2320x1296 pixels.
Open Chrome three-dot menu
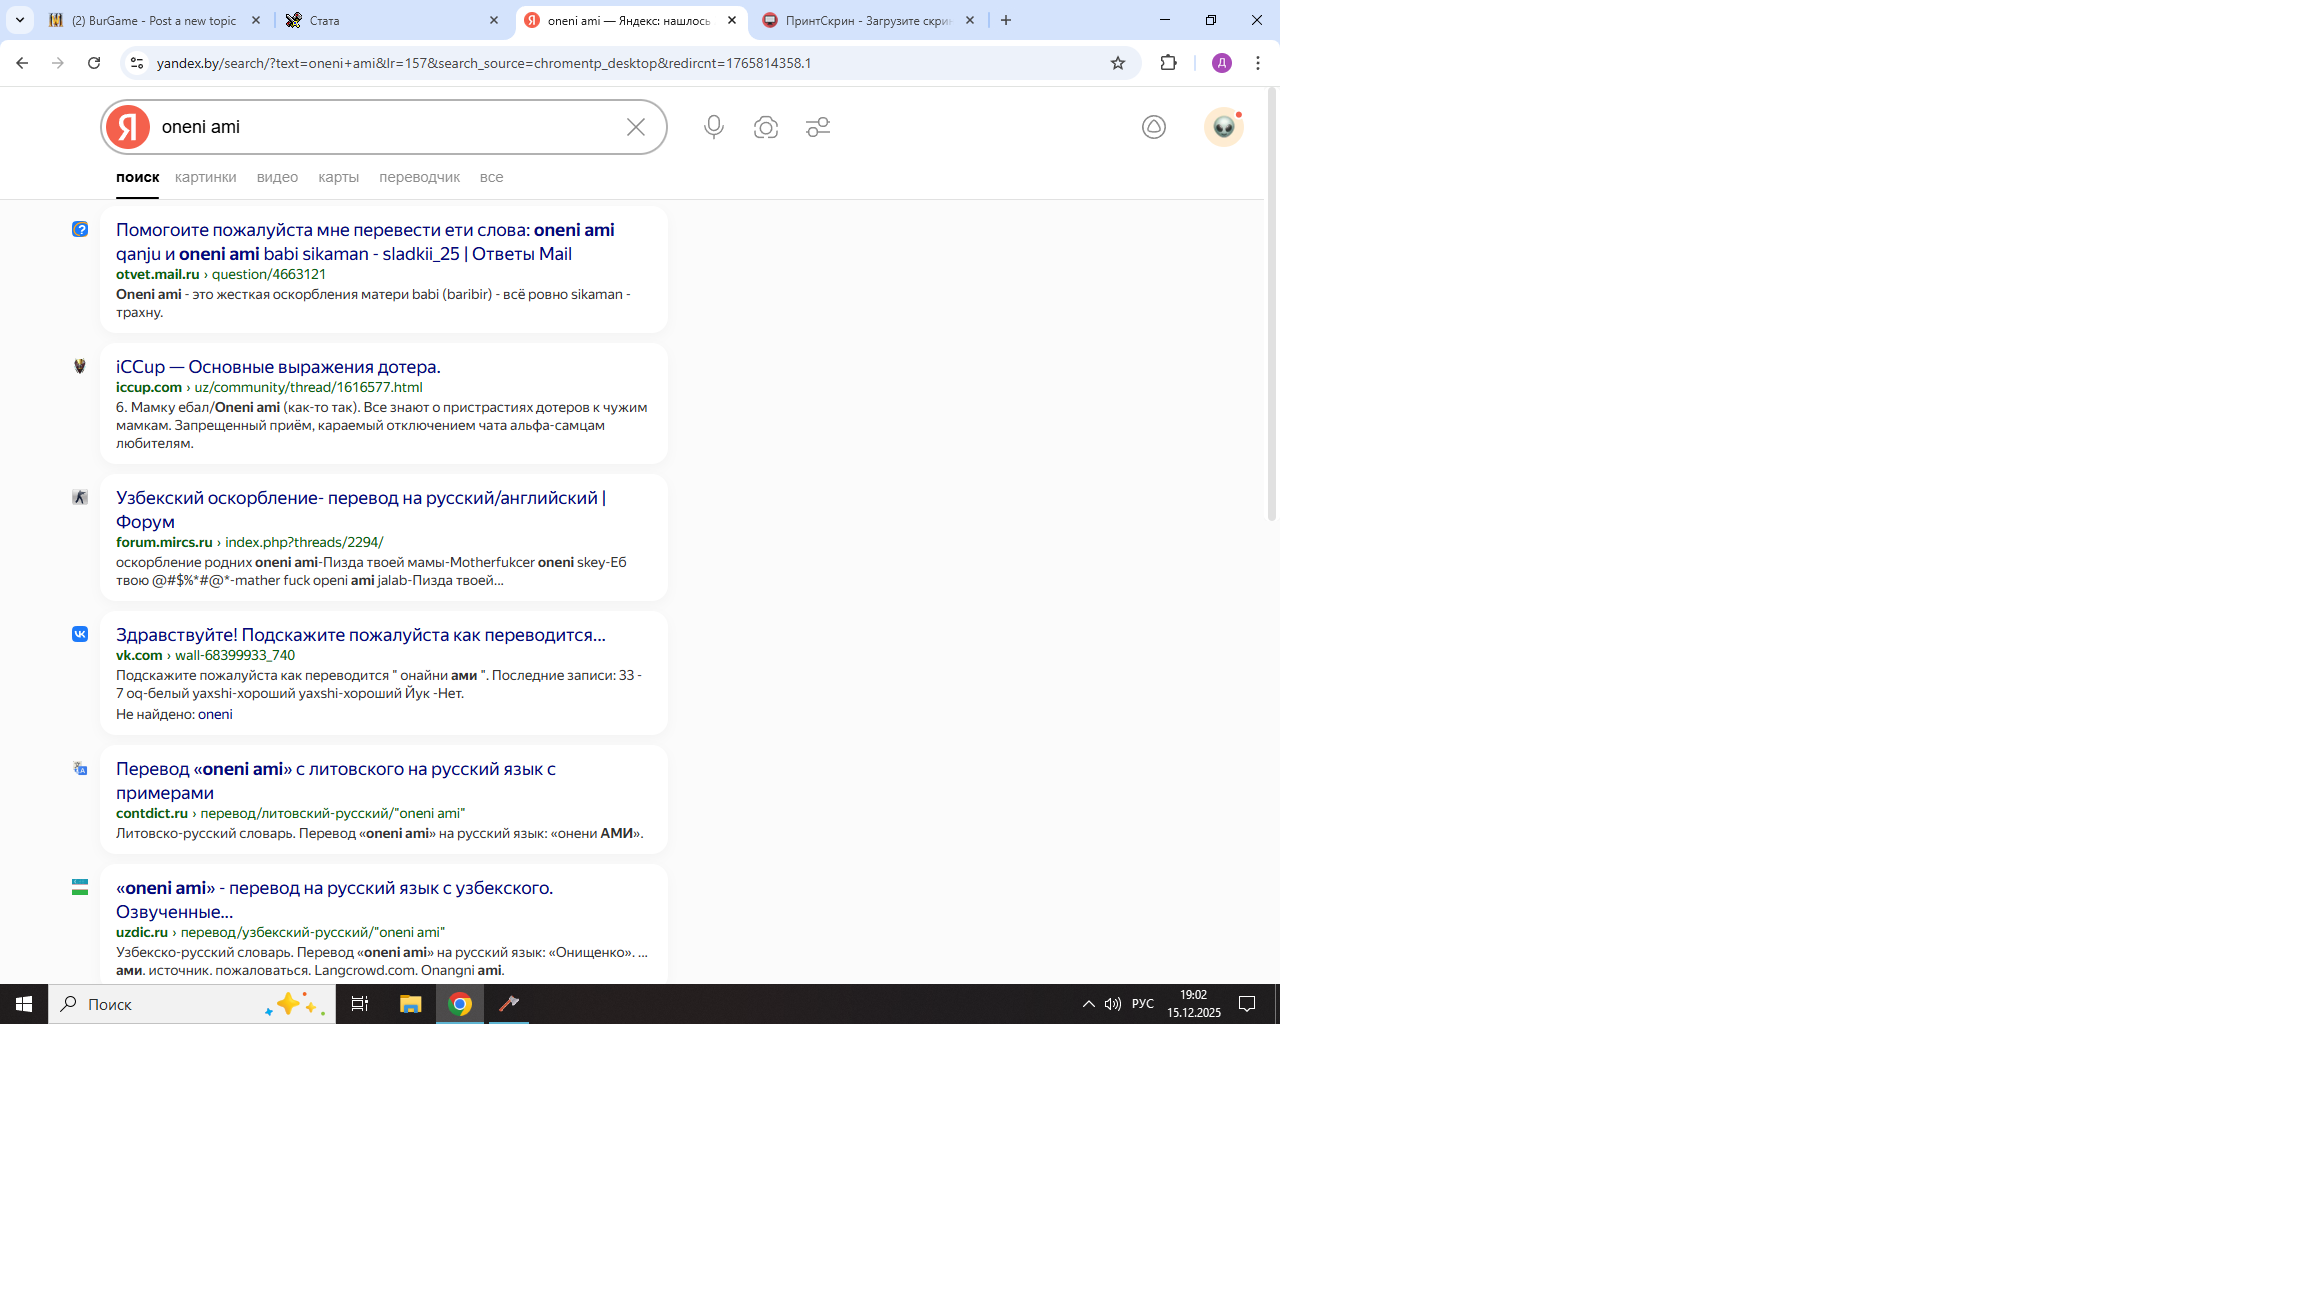tap(1258, 63)
